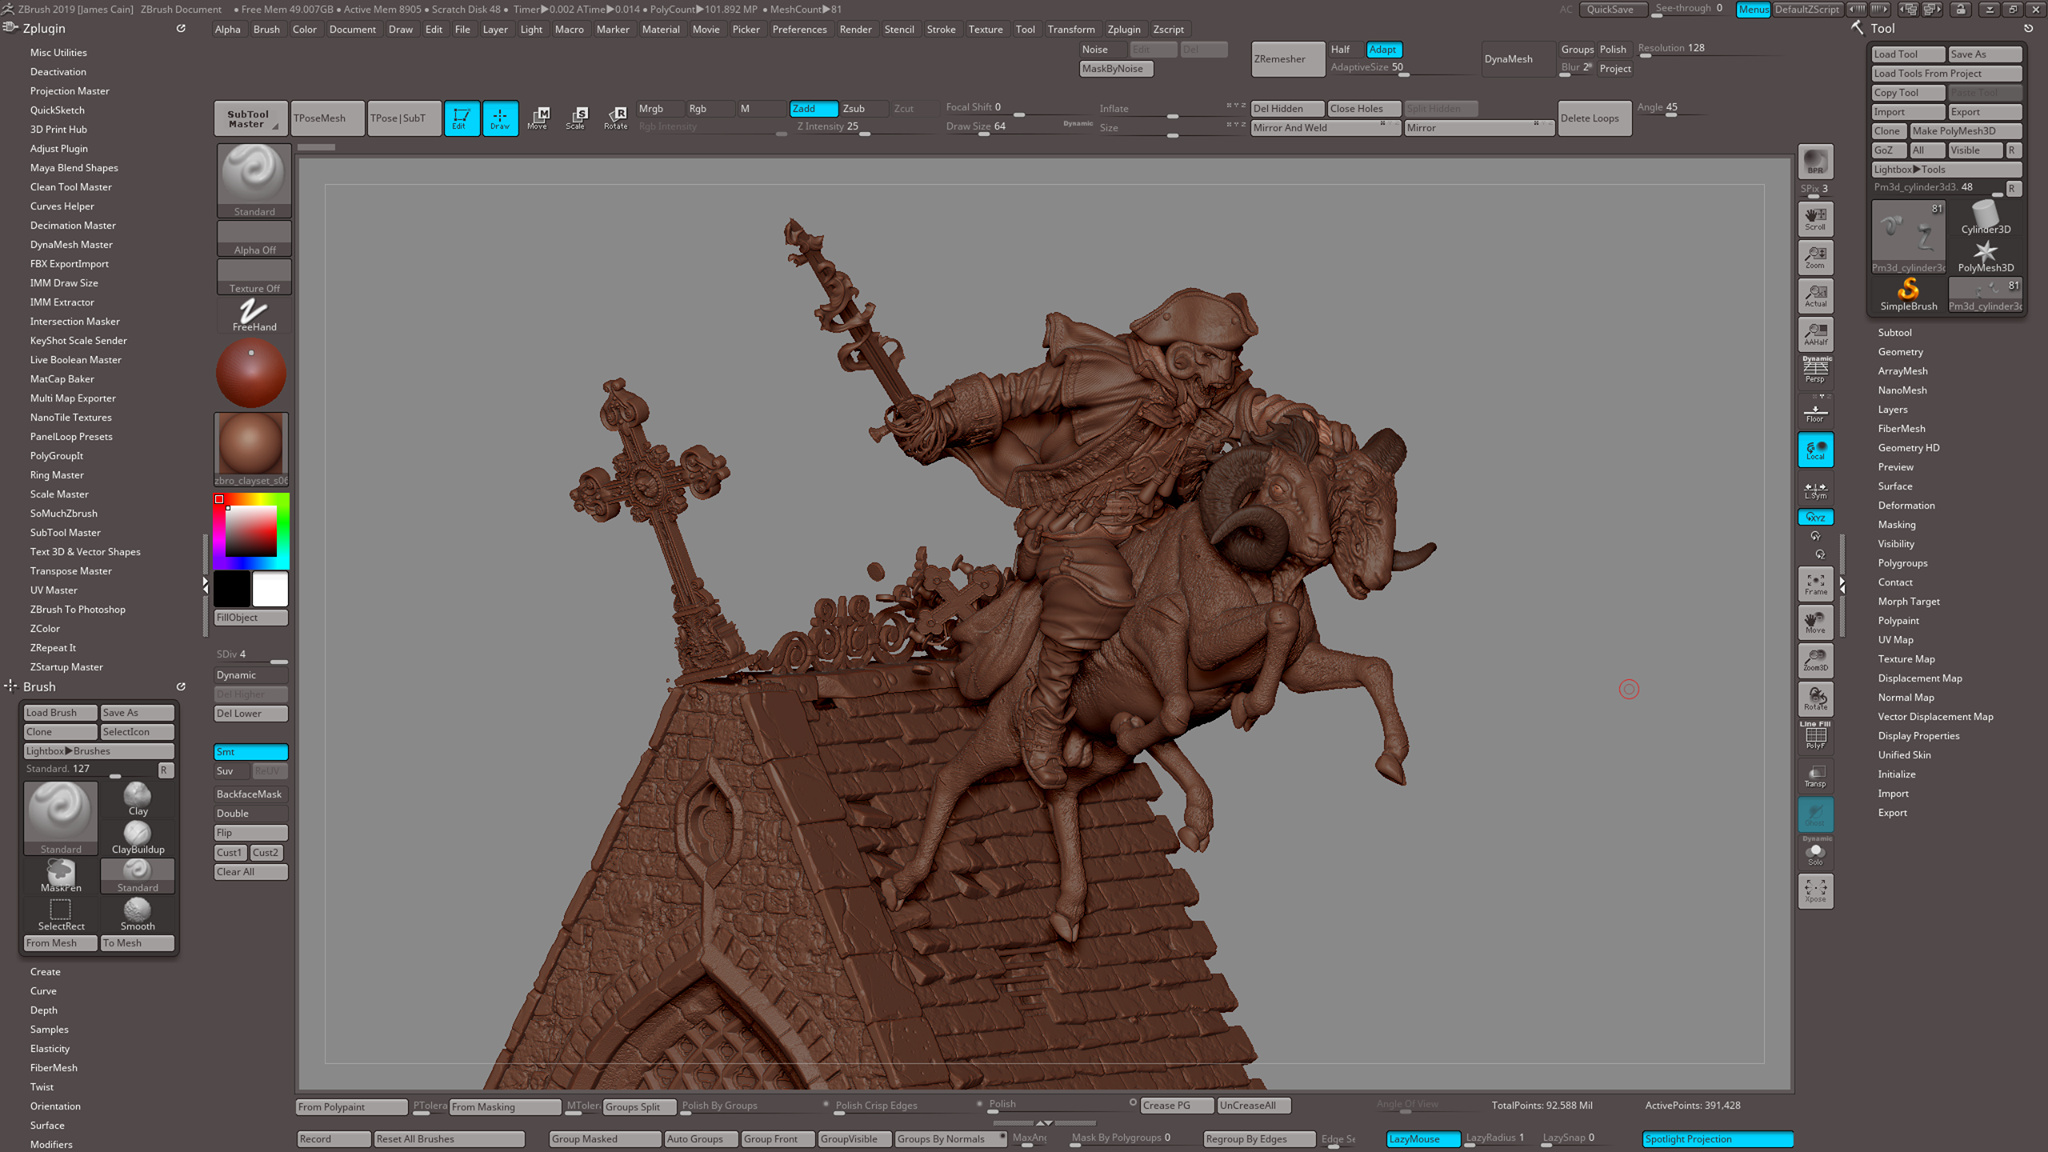Toggle the Floor grid
The image size is (2048, 1152).
click(x=1815, y=411)
